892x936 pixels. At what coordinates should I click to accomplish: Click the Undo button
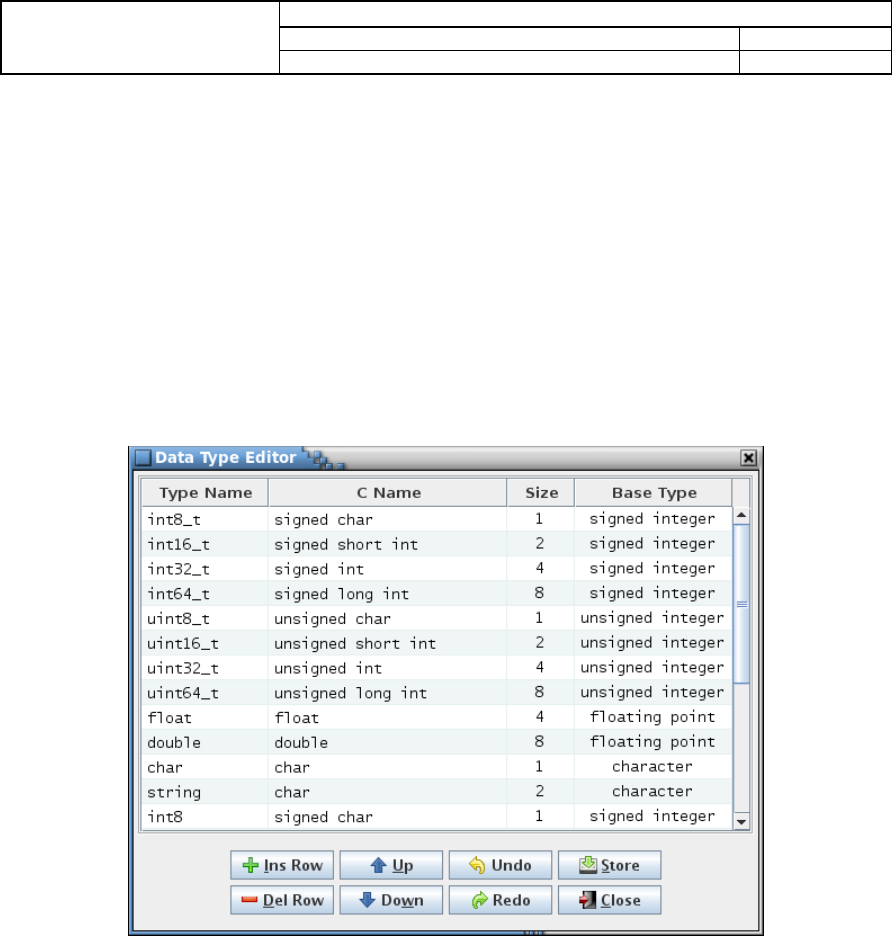(500, 865)
